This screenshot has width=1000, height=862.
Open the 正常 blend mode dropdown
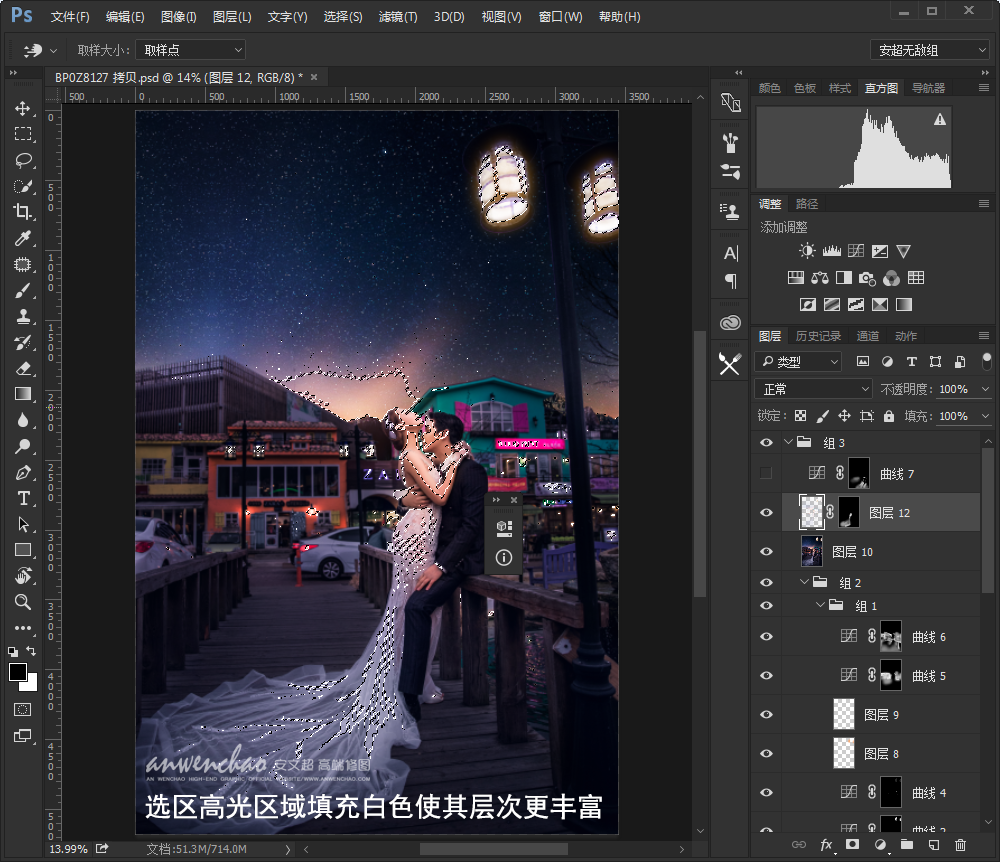[x=813, y=389]
